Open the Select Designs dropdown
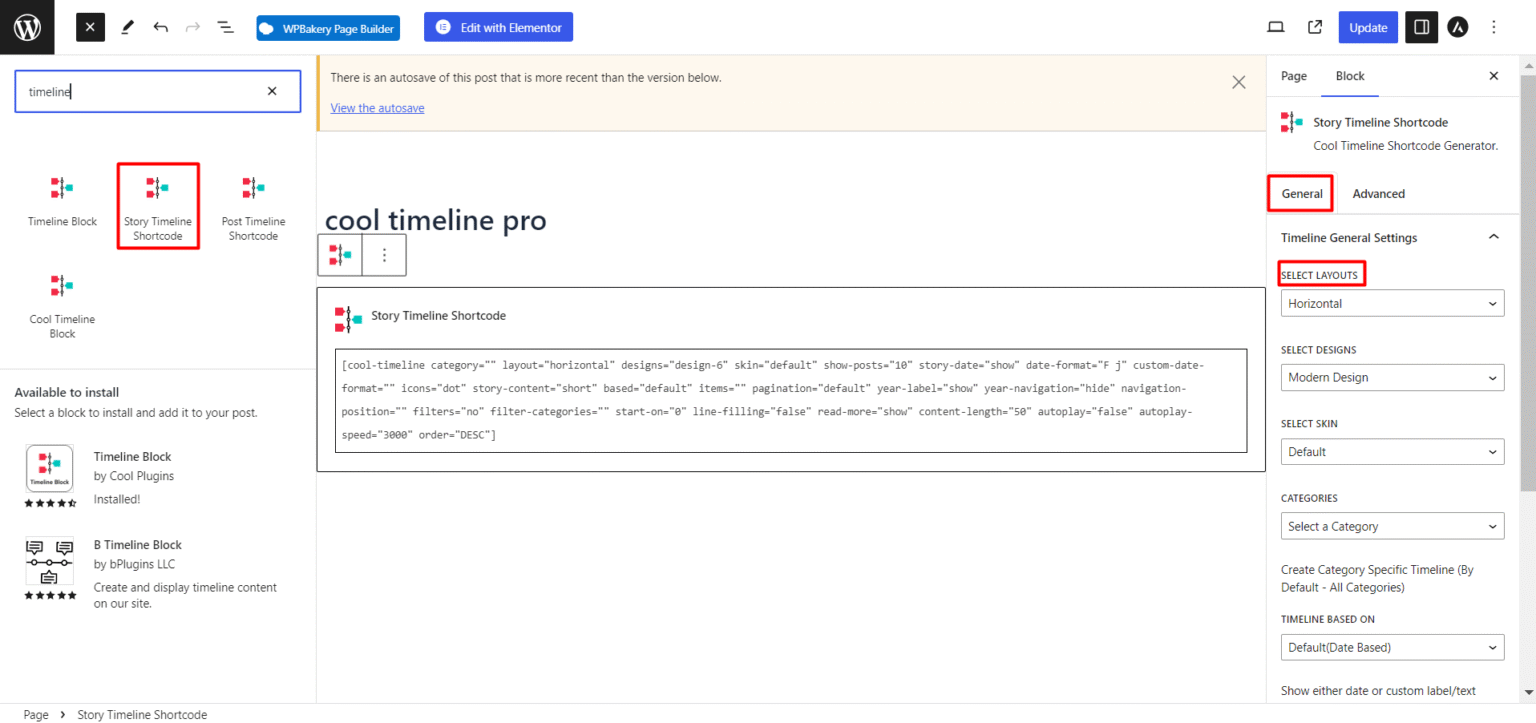 coord(1392,377)
